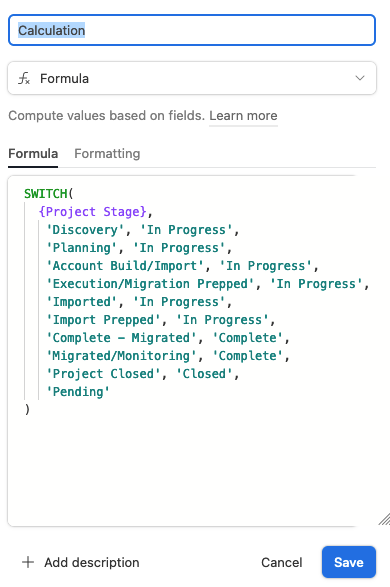Click the 'Pending' default value
The width and height of the screenshot is (390, 587).
(77, 392)
